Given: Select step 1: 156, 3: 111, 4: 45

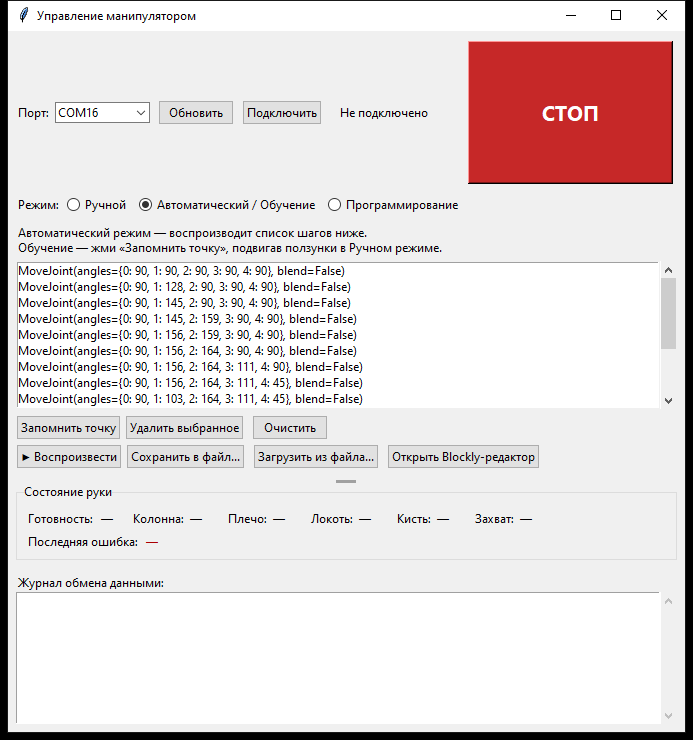Looking at the screenshot, I should click(338, 383).
